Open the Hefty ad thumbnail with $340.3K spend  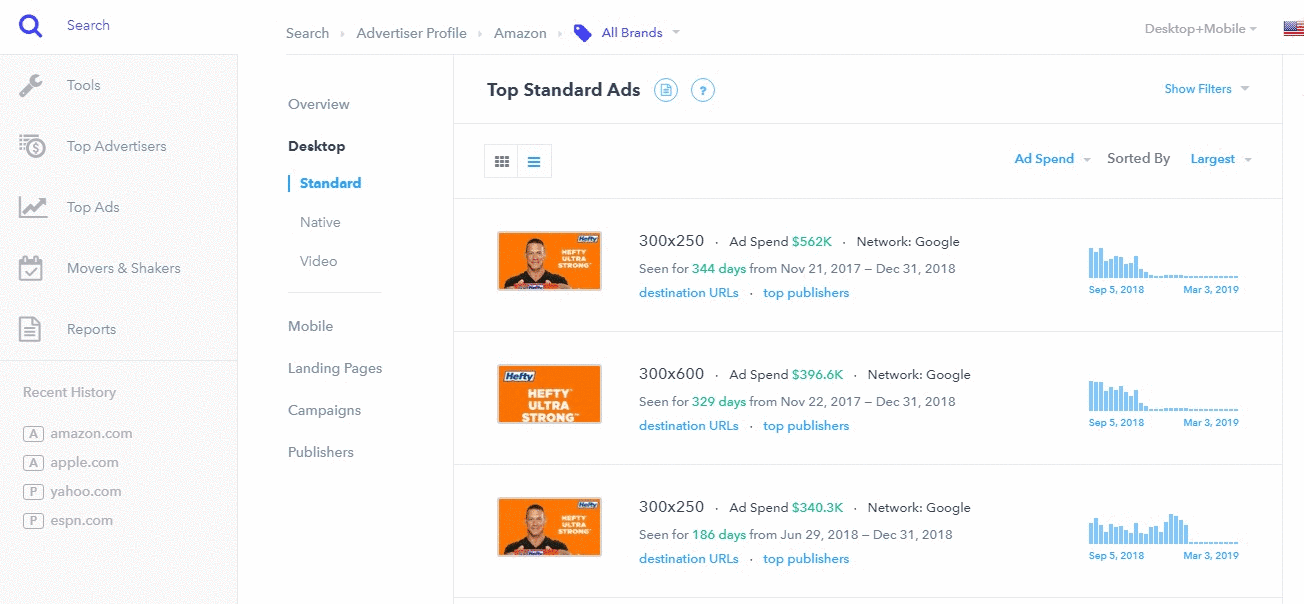(x=549, y=527)
